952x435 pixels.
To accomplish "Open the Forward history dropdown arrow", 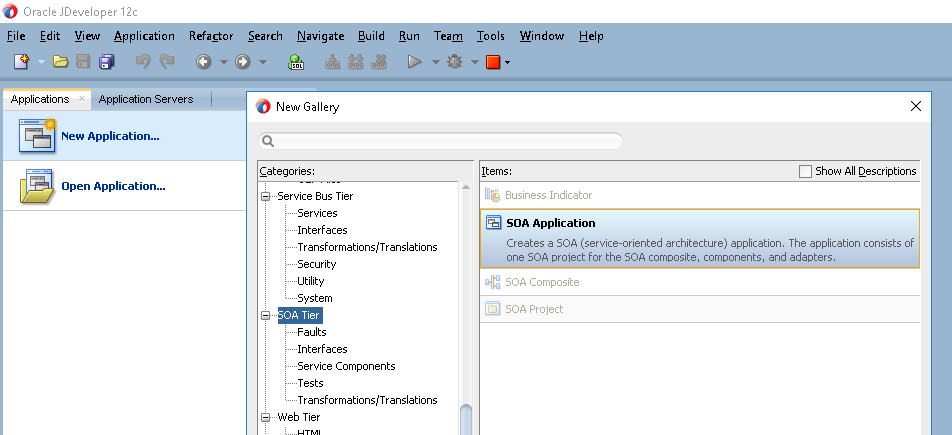I will 263,62.
